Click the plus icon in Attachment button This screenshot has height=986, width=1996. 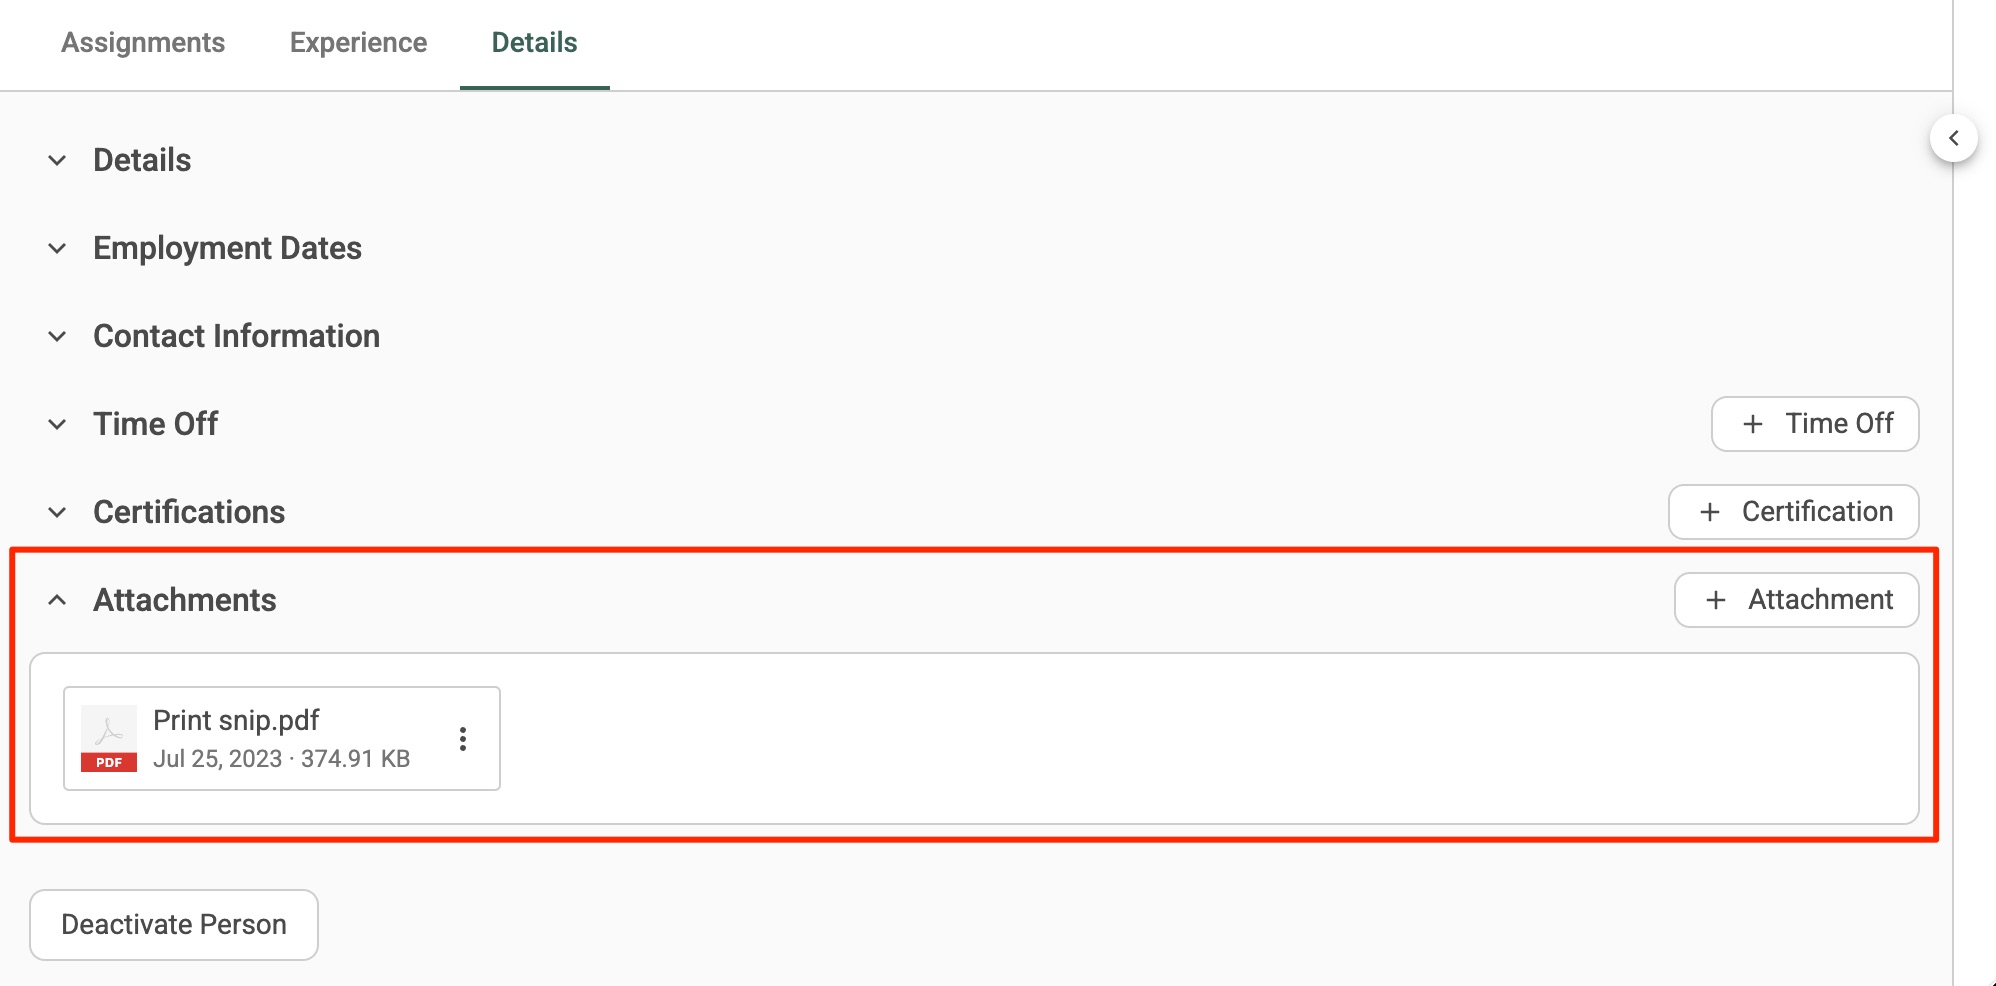coord(1716,600)
